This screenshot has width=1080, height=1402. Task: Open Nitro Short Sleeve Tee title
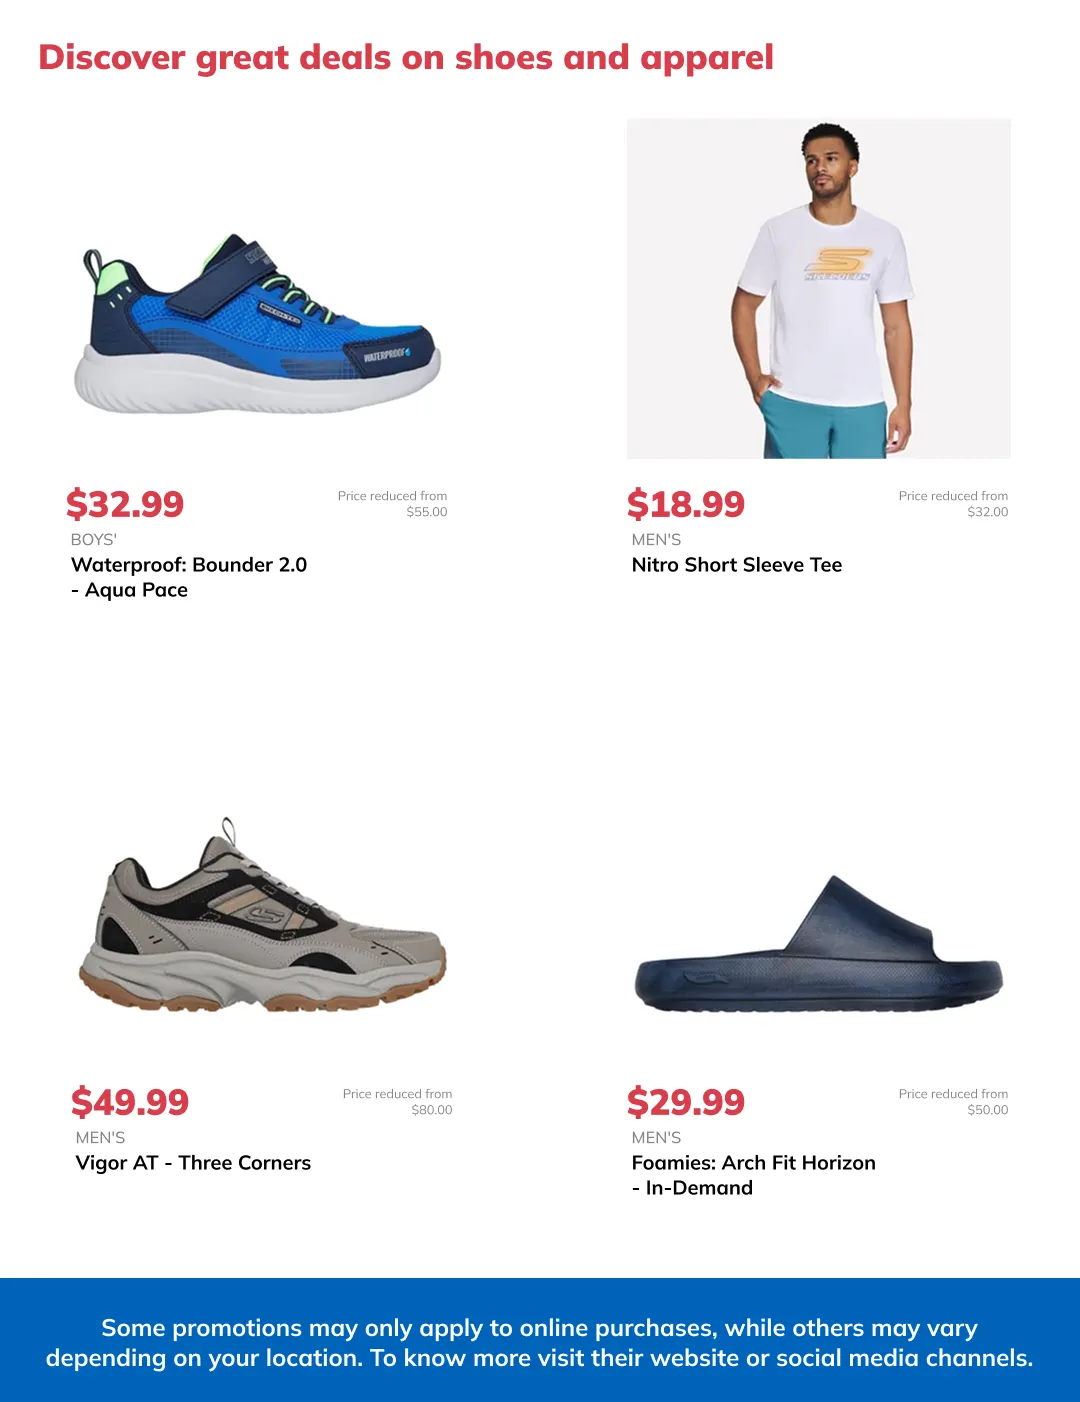tap(737, 565)
